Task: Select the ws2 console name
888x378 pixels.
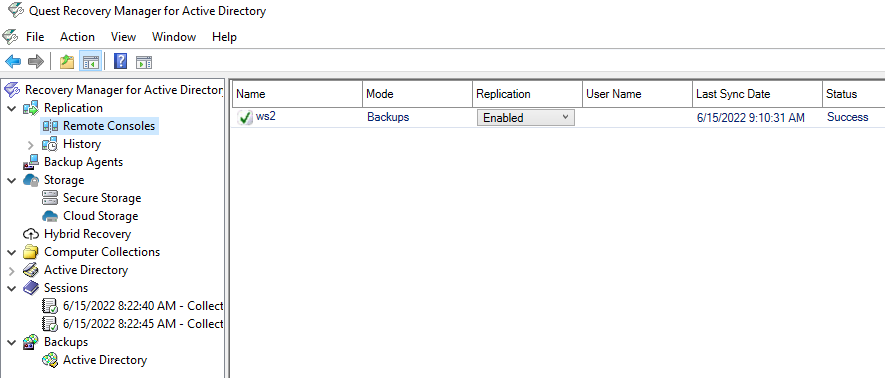Action: pos(265,117)
